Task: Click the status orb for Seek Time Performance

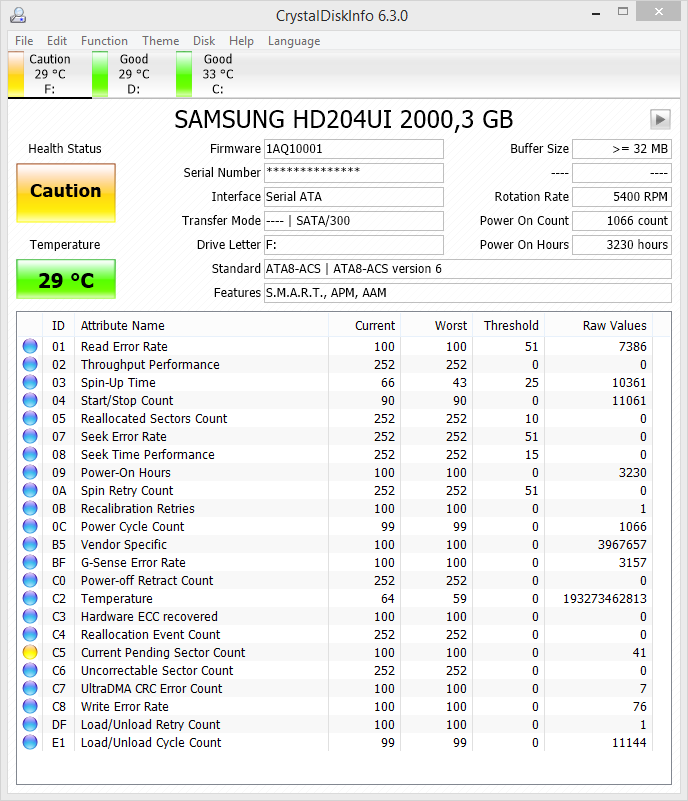Action: pos(30,454)
